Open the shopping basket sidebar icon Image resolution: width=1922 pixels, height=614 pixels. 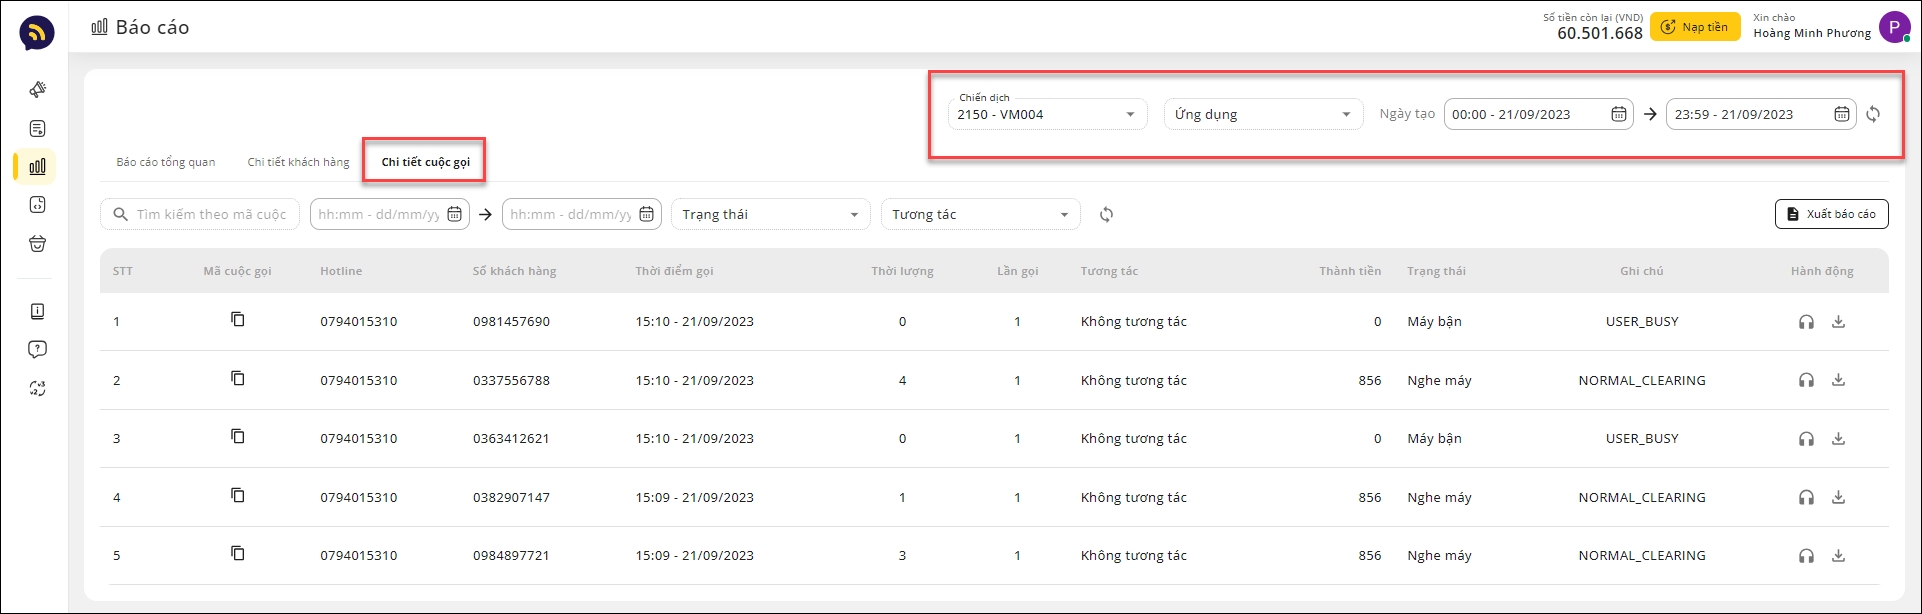tap(37, 244)
